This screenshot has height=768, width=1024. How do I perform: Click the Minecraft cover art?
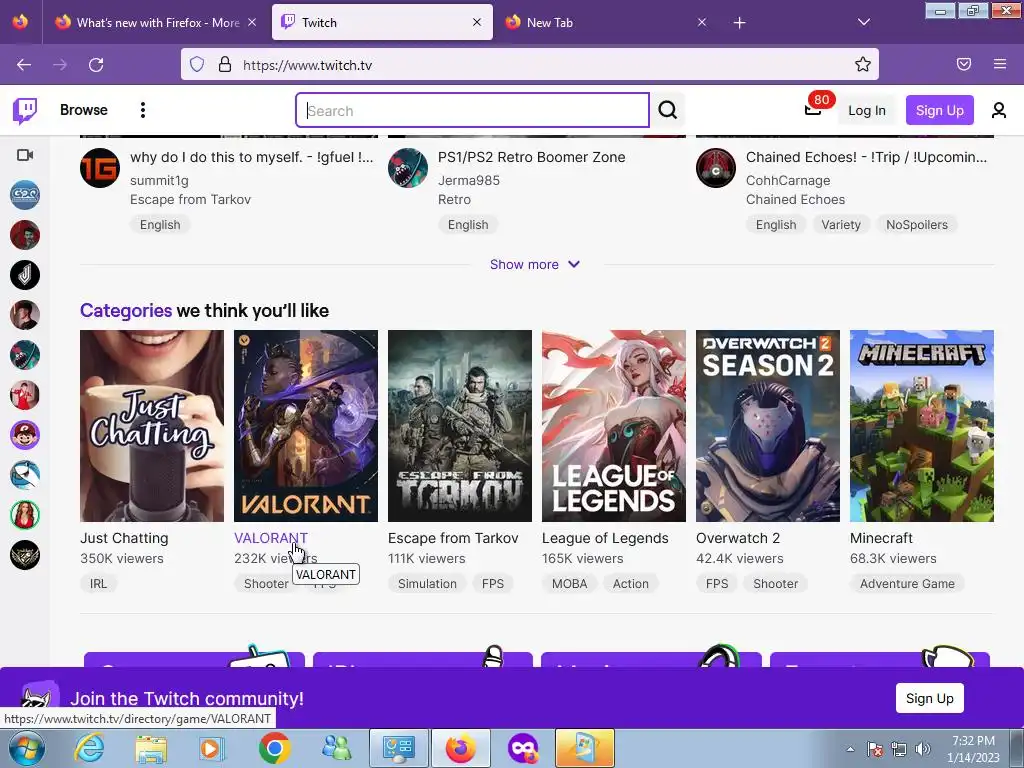(x=921, y=426)
